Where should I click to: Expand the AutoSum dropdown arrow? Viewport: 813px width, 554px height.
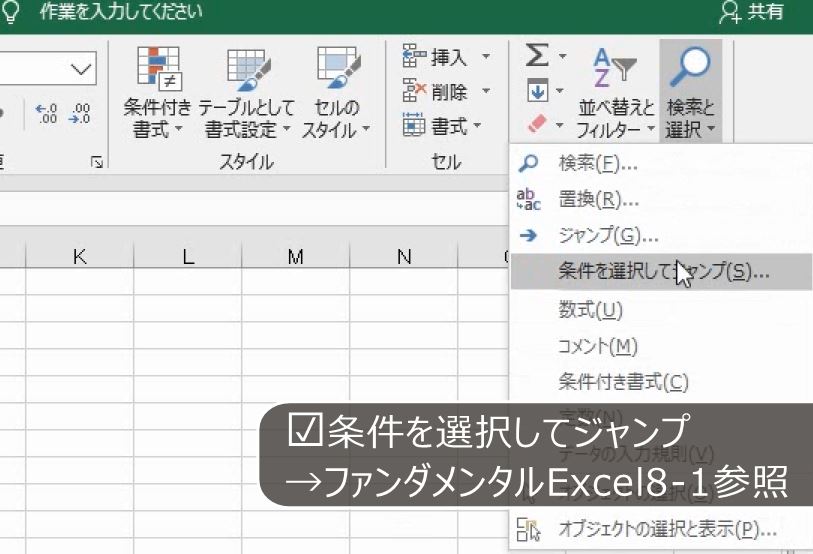click(x=562, y=55)
